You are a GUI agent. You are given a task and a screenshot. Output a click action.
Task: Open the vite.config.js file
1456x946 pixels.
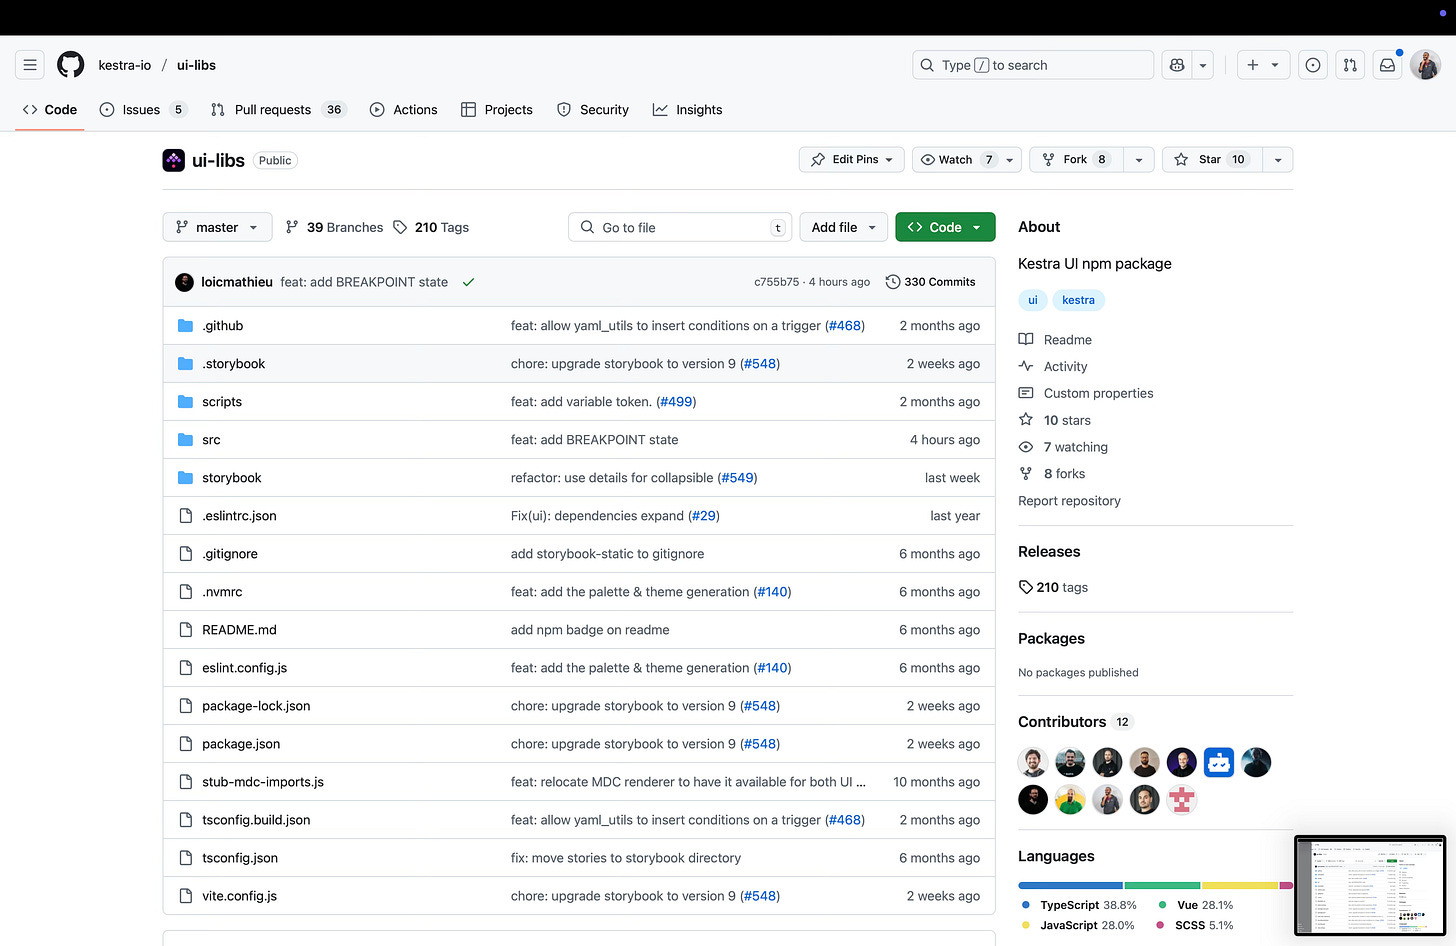(x=240, y=896)
